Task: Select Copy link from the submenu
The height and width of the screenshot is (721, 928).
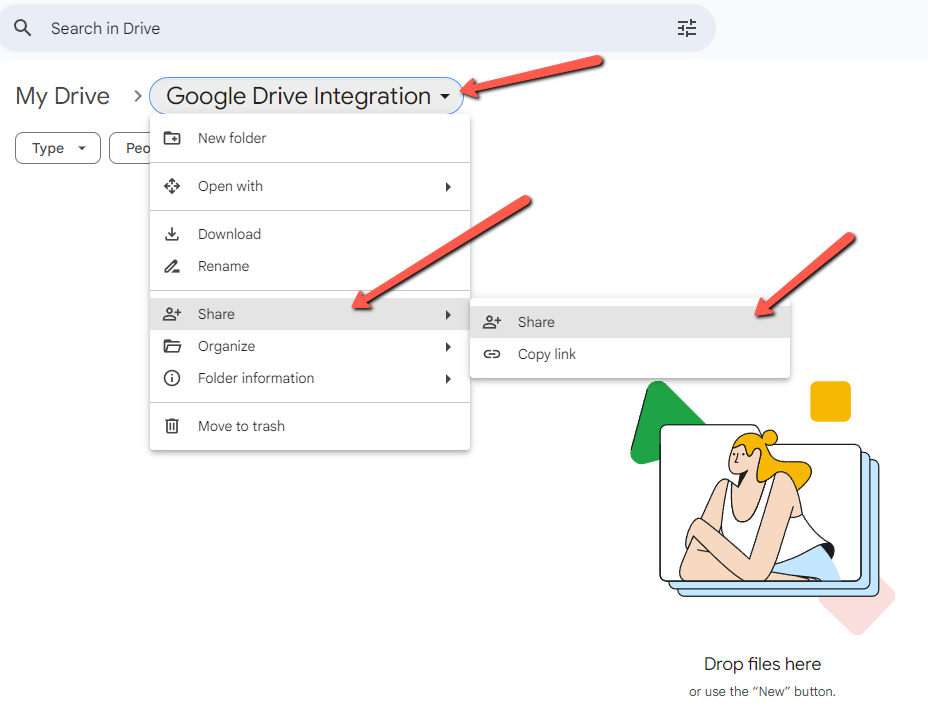Action: pyautogui.click(x=545, y=353)
